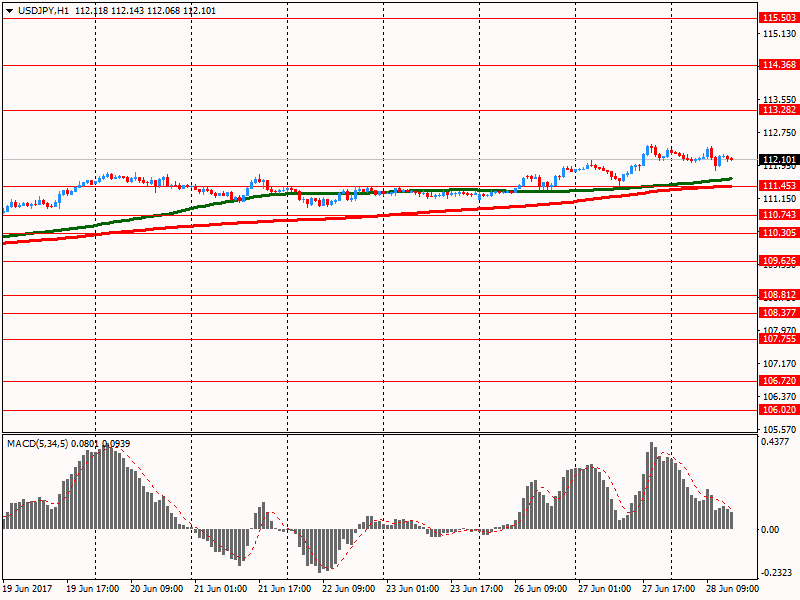The height and width of the screenshot is (600, 800).
Task: Click the 22 Jun 09:00 time label
Action: 348,589
